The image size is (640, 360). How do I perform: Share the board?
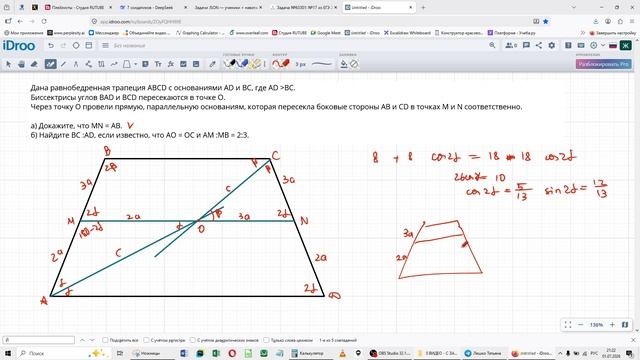click(539, 45)
